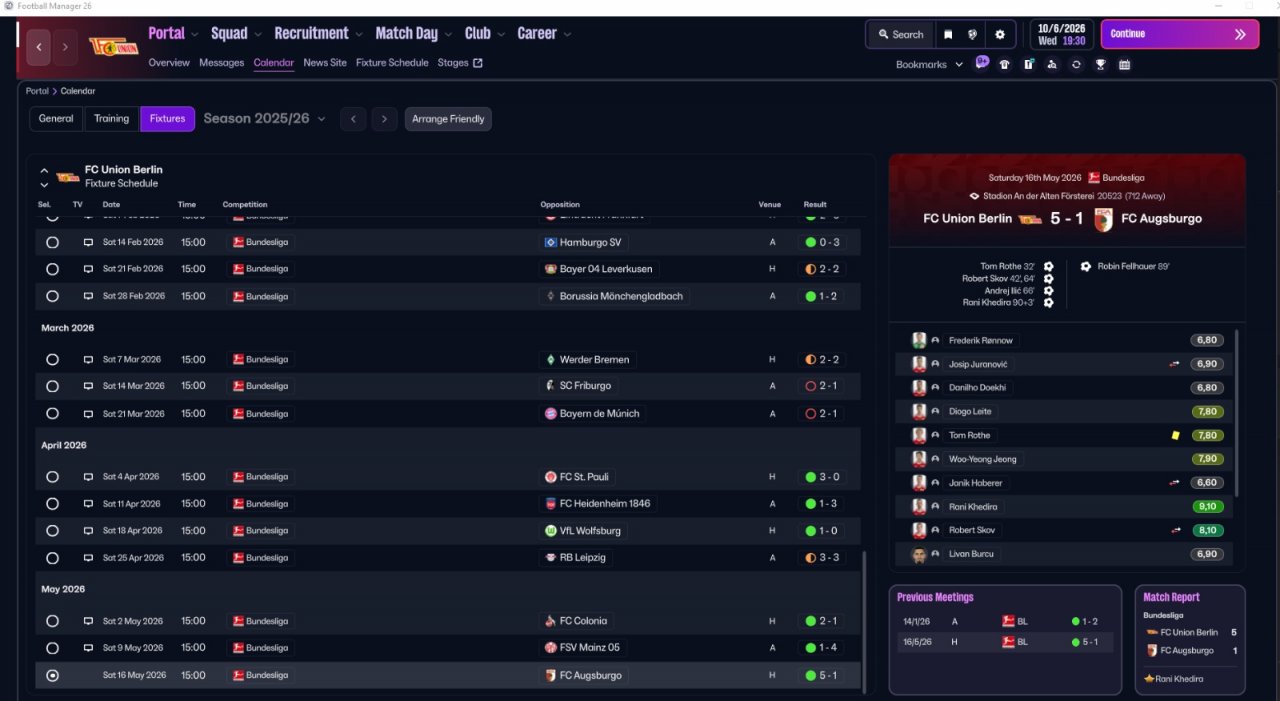Select radio button for FSV Mainz 05 fixture

[x=52, y=648]
